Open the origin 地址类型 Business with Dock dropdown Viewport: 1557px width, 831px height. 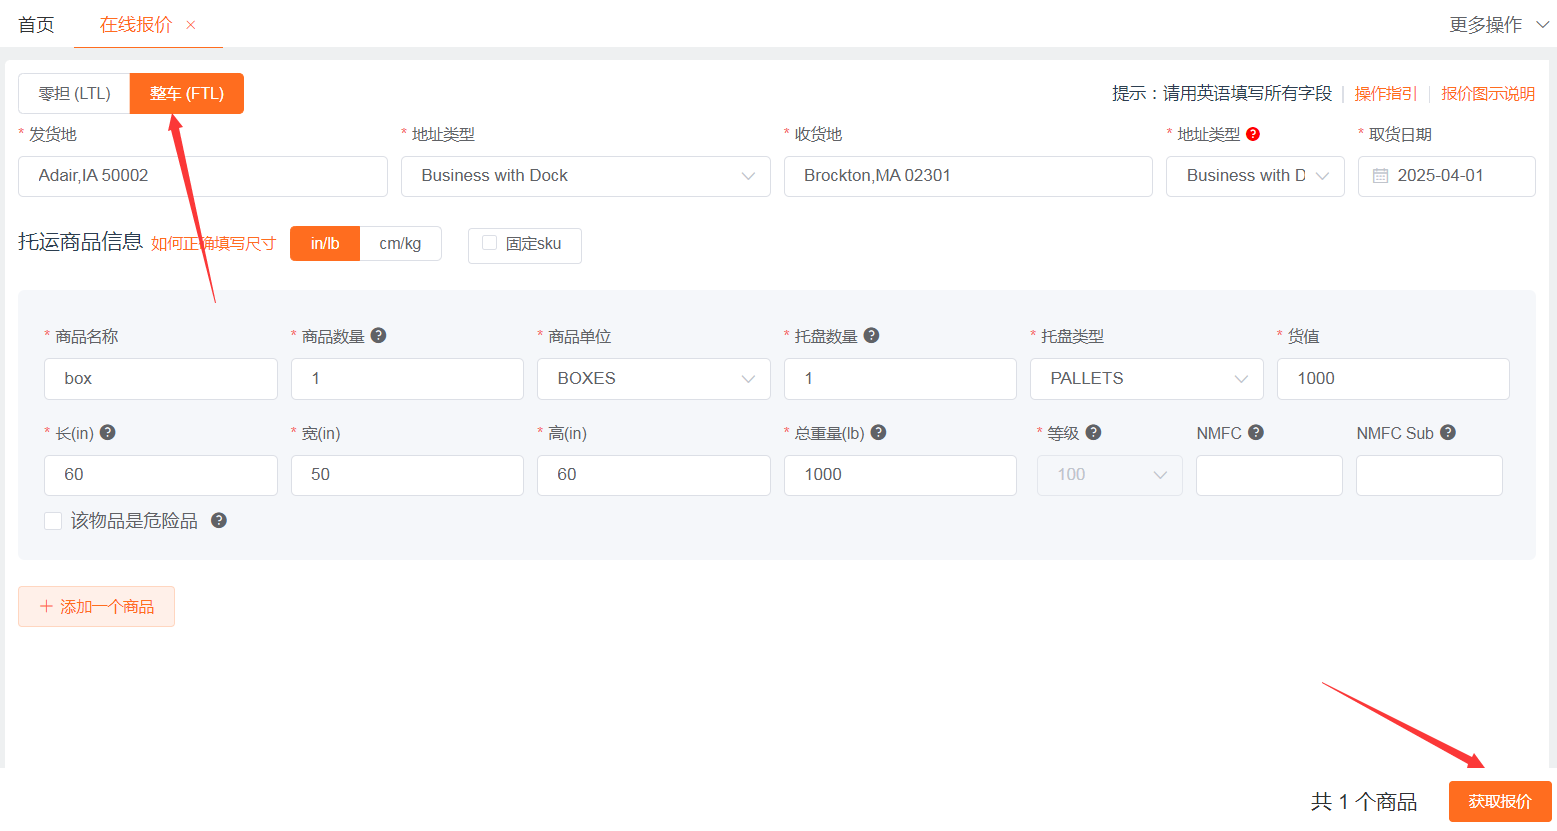585,176
